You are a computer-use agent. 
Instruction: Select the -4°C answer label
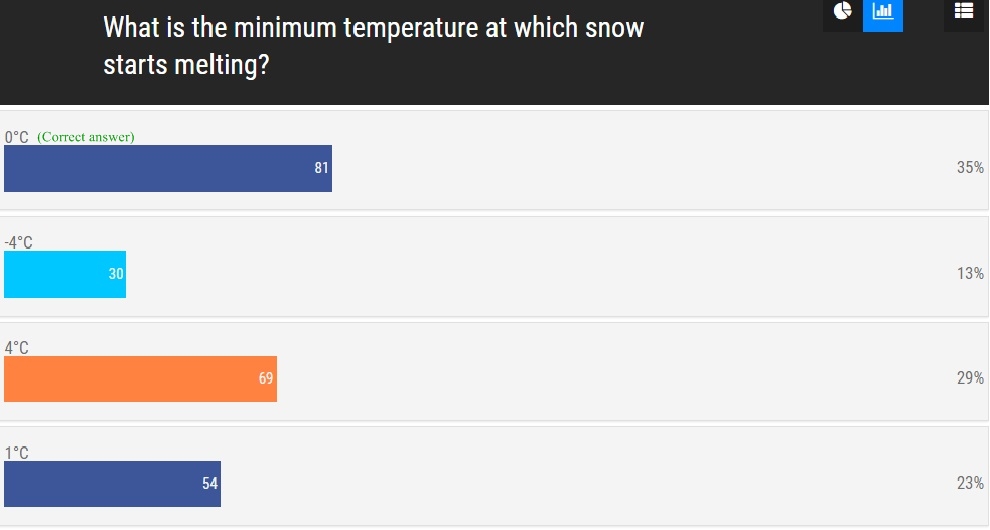18,243
